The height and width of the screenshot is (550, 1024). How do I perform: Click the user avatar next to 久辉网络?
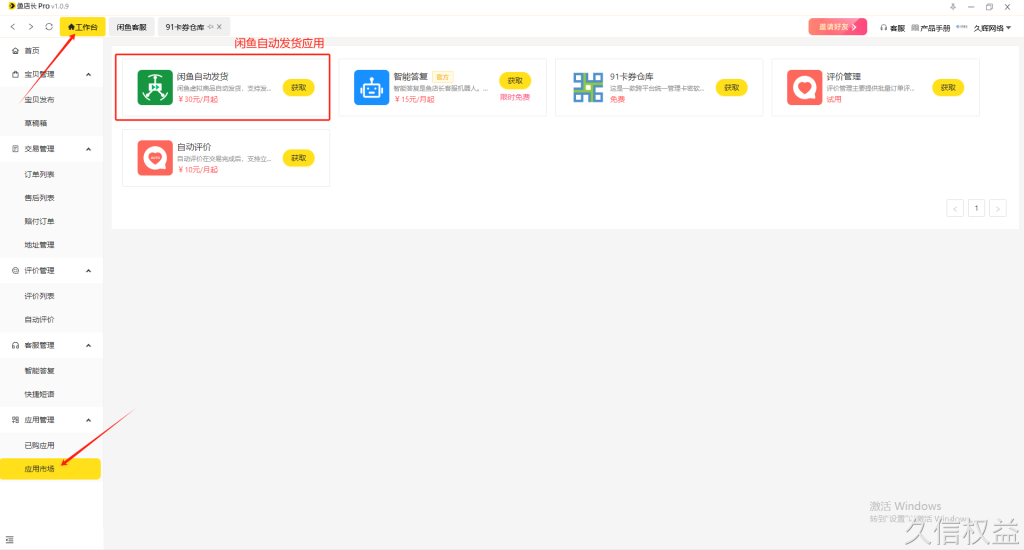(962, 27)
